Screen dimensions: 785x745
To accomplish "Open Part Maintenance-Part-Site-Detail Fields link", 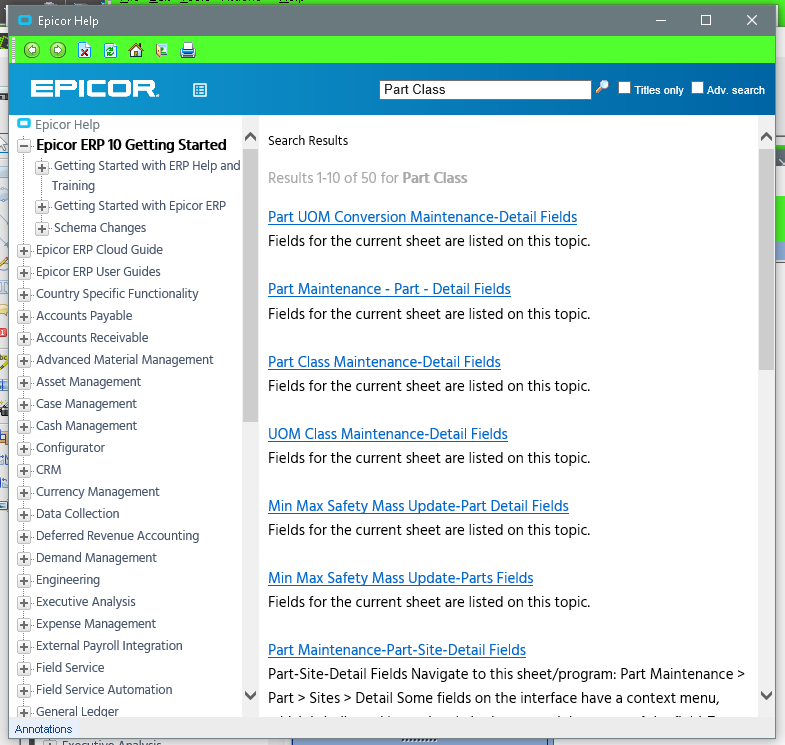I will click(397, 650).
